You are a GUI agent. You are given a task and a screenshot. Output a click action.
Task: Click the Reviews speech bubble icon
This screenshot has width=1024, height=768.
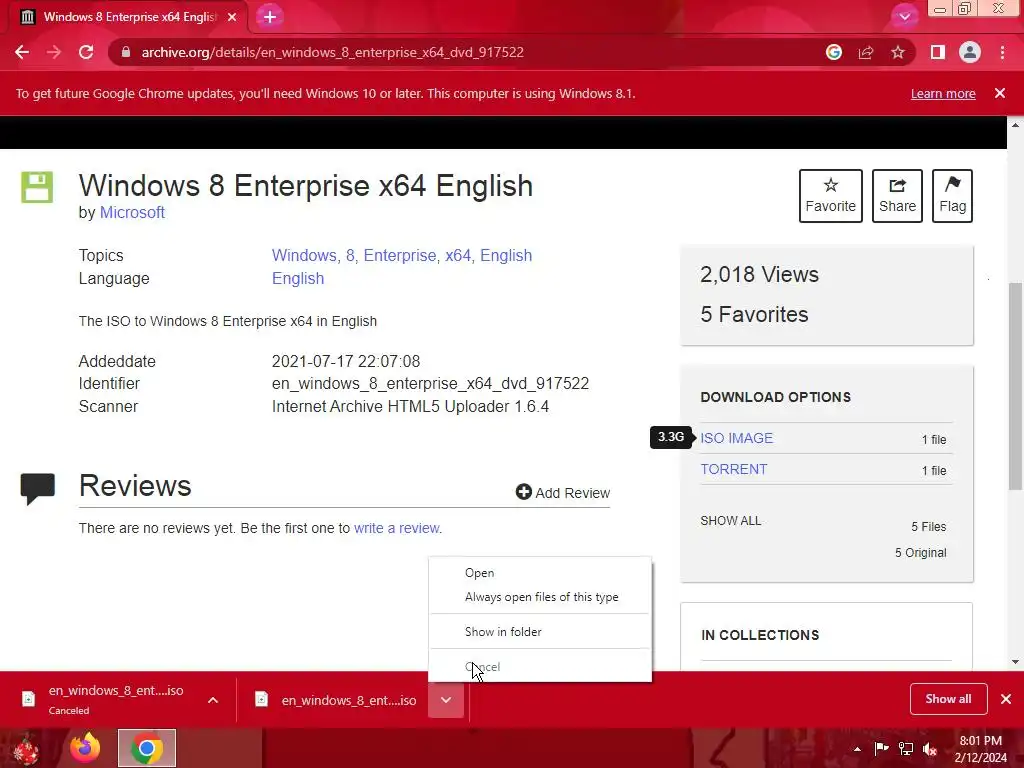(x=38, y=488)
